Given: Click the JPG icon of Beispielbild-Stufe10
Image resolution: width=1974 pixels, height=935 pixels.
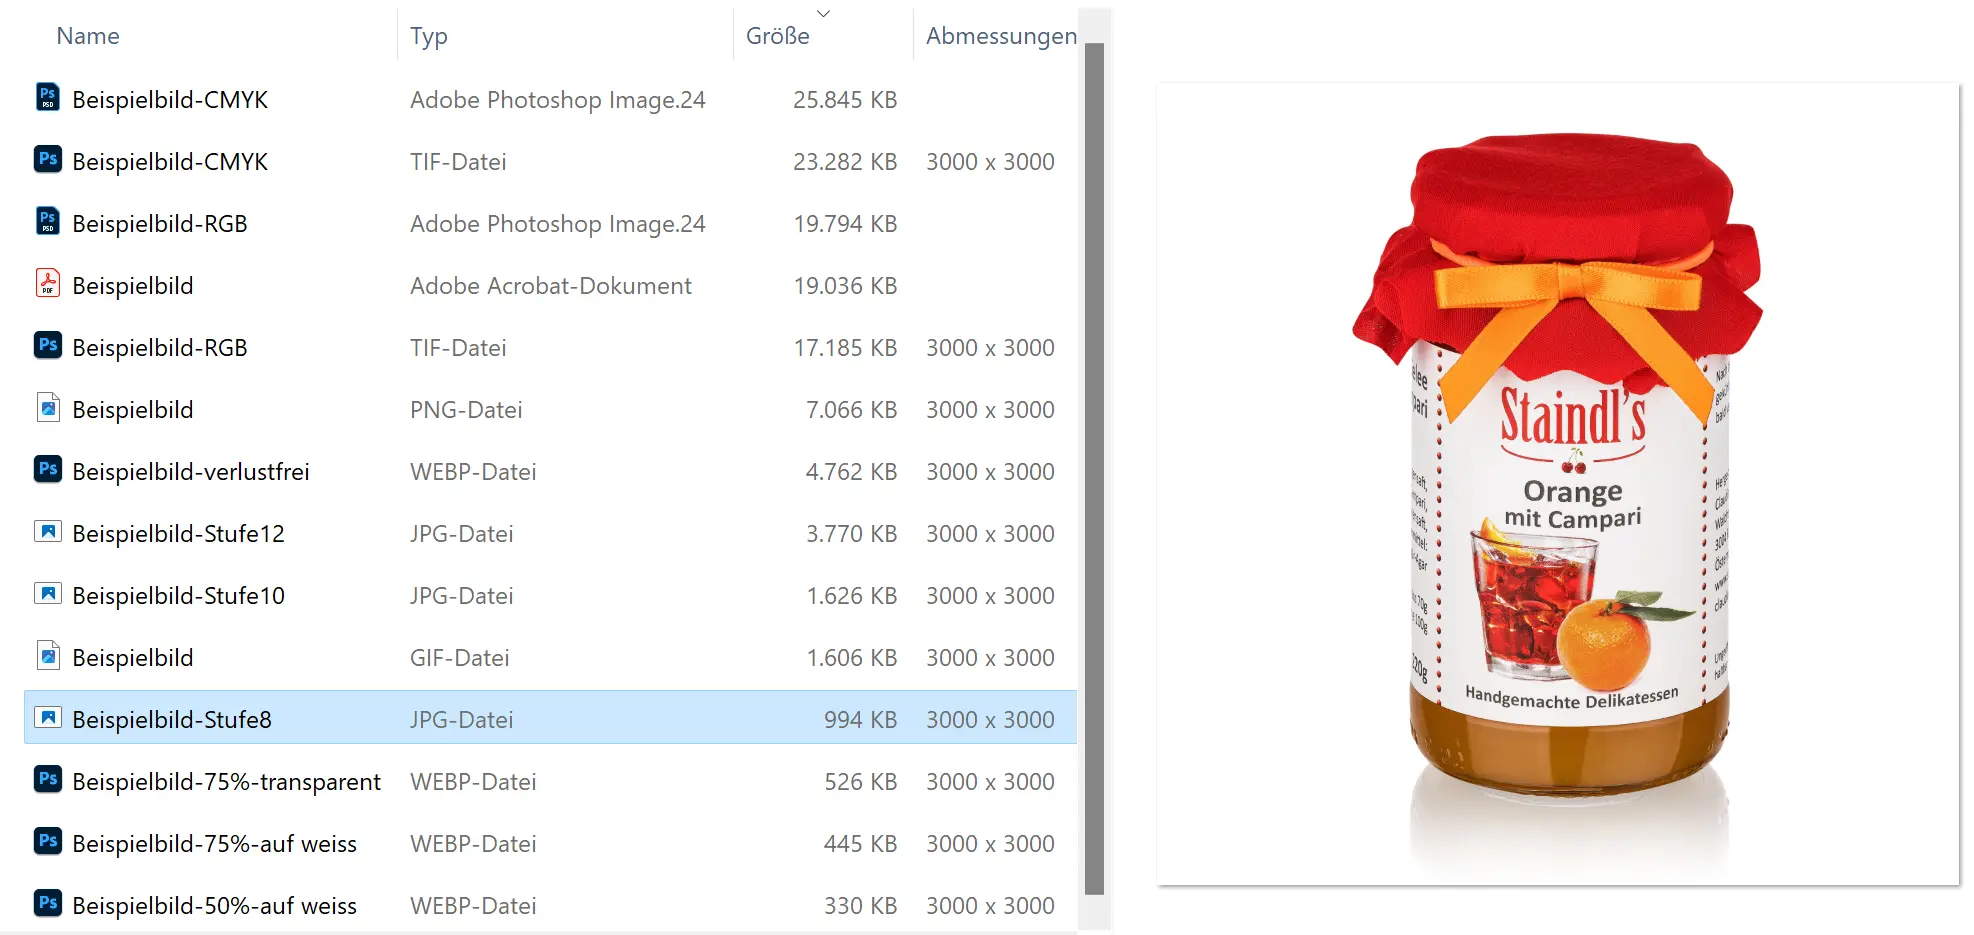Looking at the screenshot, I should click(x=47, y=594).
